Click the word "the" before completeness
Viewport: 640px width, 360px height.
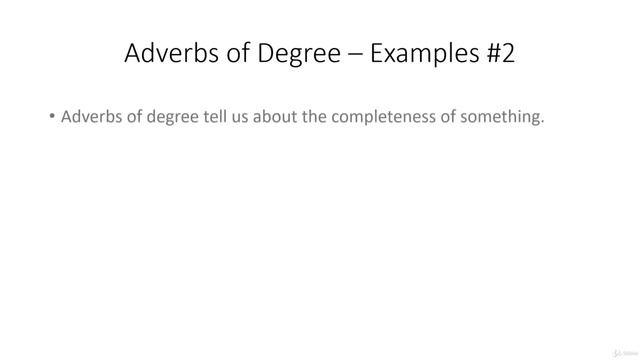[x=314, y=117]
